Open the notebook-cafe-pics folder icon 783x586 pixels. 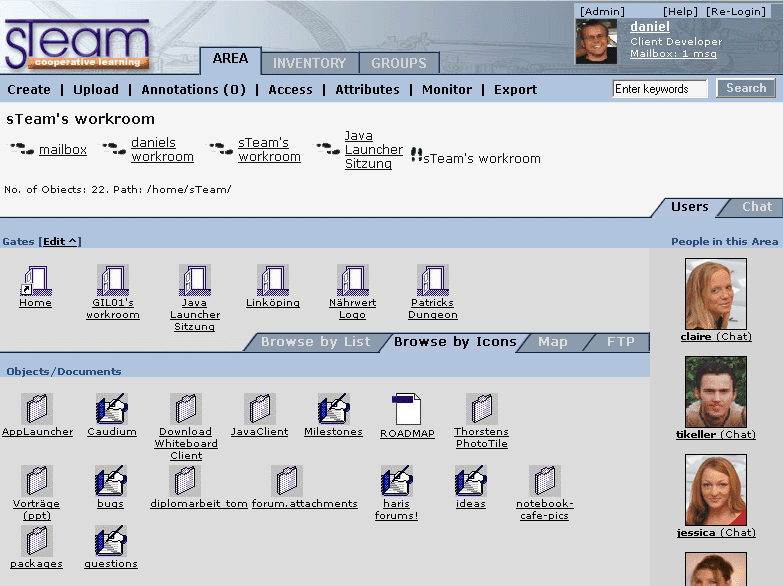544,481
